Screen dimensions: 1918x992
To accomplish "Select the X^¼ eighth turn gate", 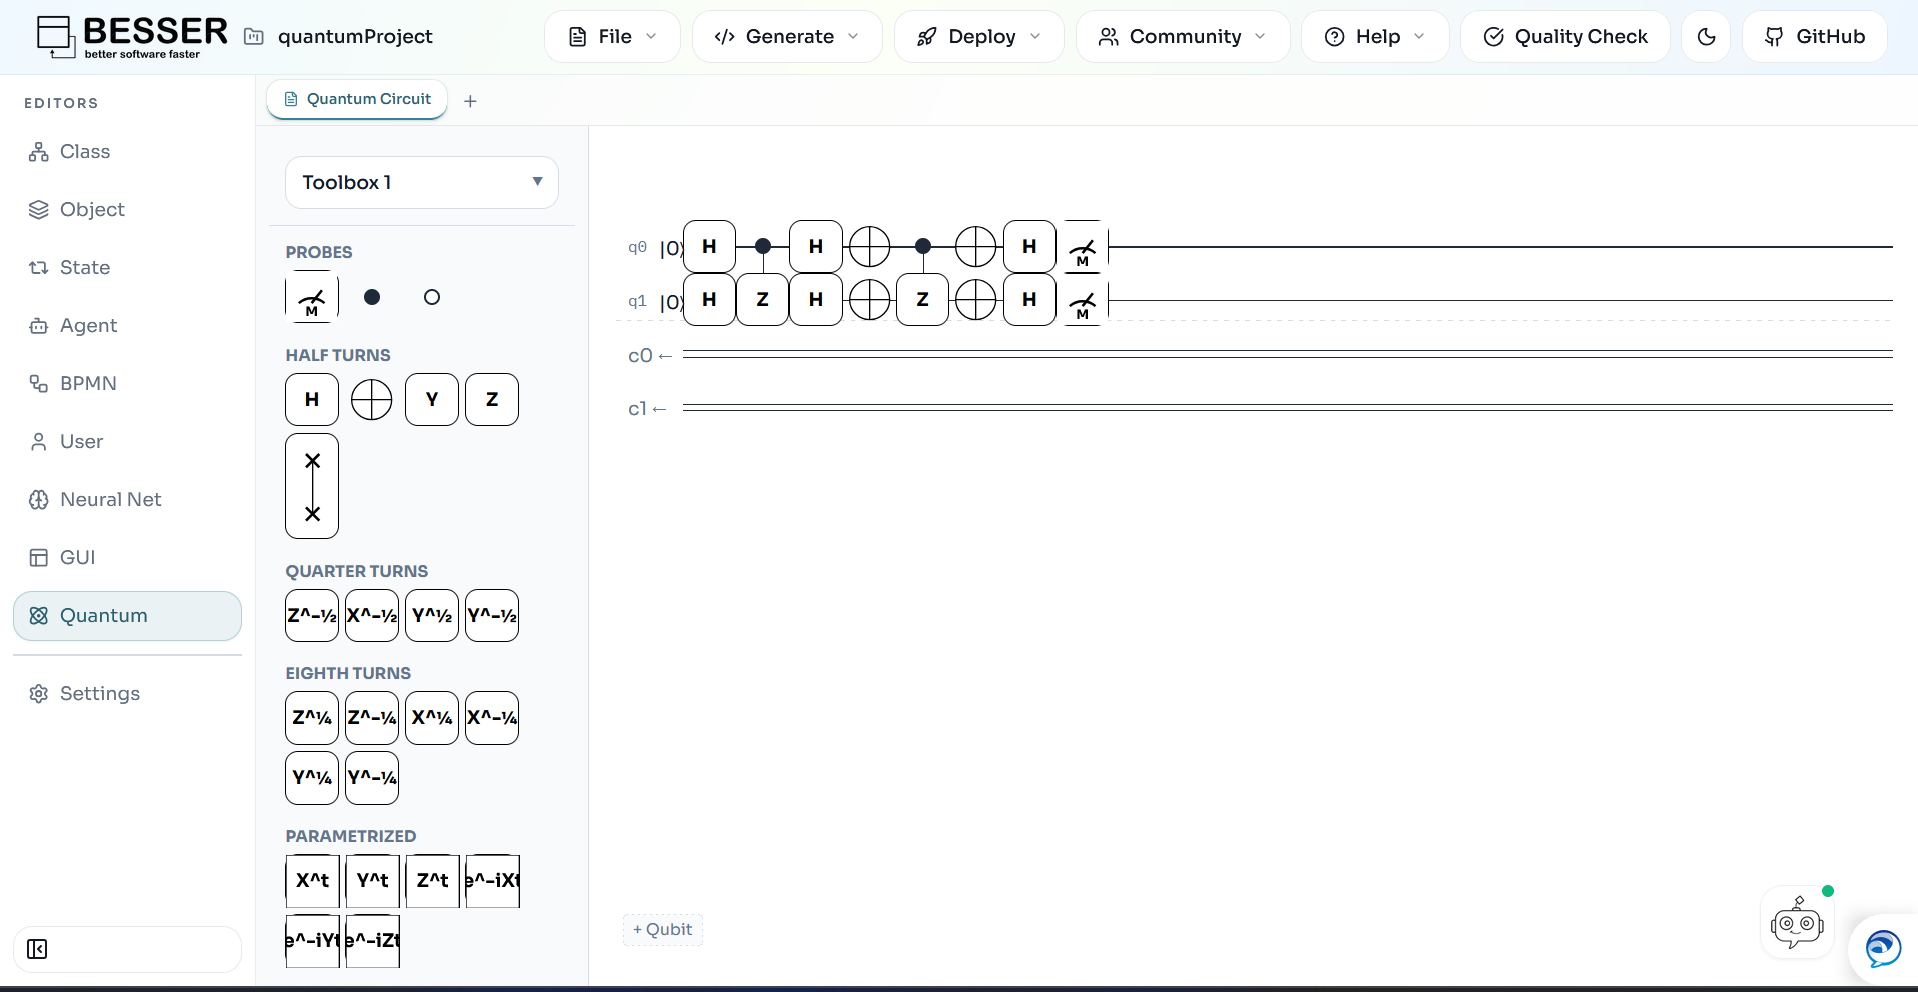I will (432, 718).
